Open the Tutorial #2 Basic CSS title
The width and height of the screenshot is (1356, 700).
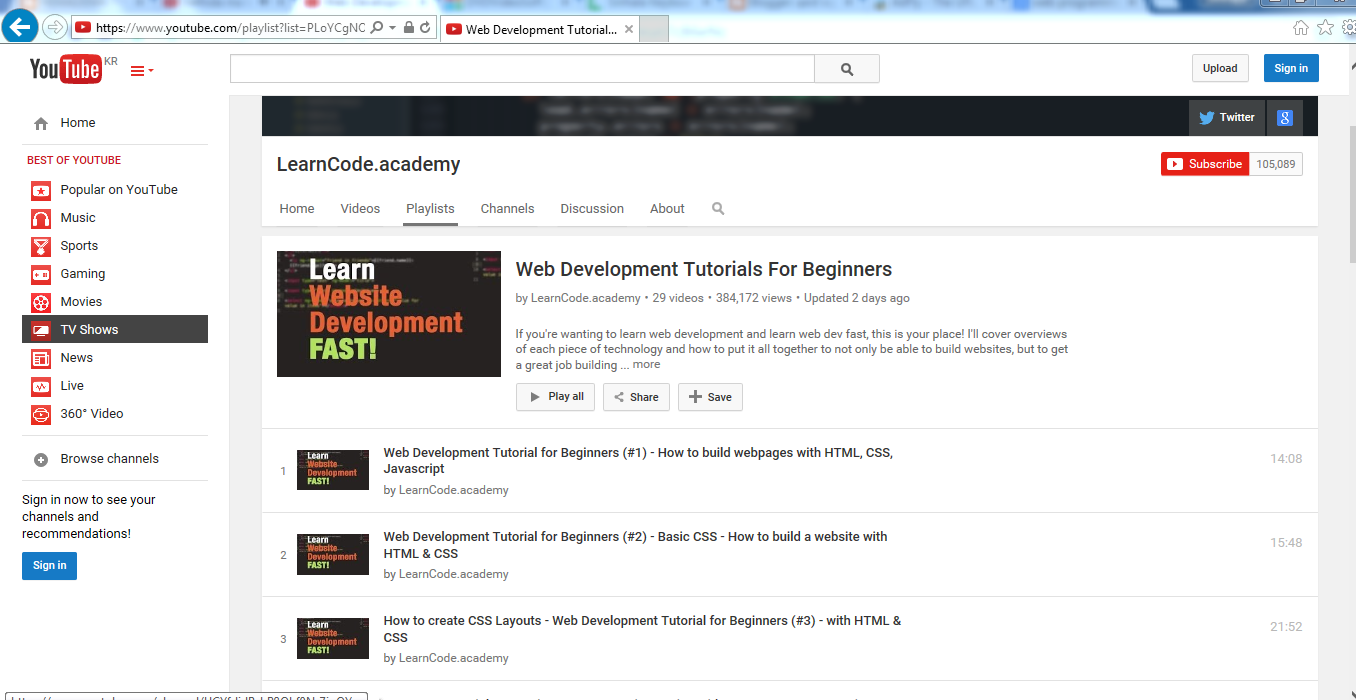[x=635, y=545]
